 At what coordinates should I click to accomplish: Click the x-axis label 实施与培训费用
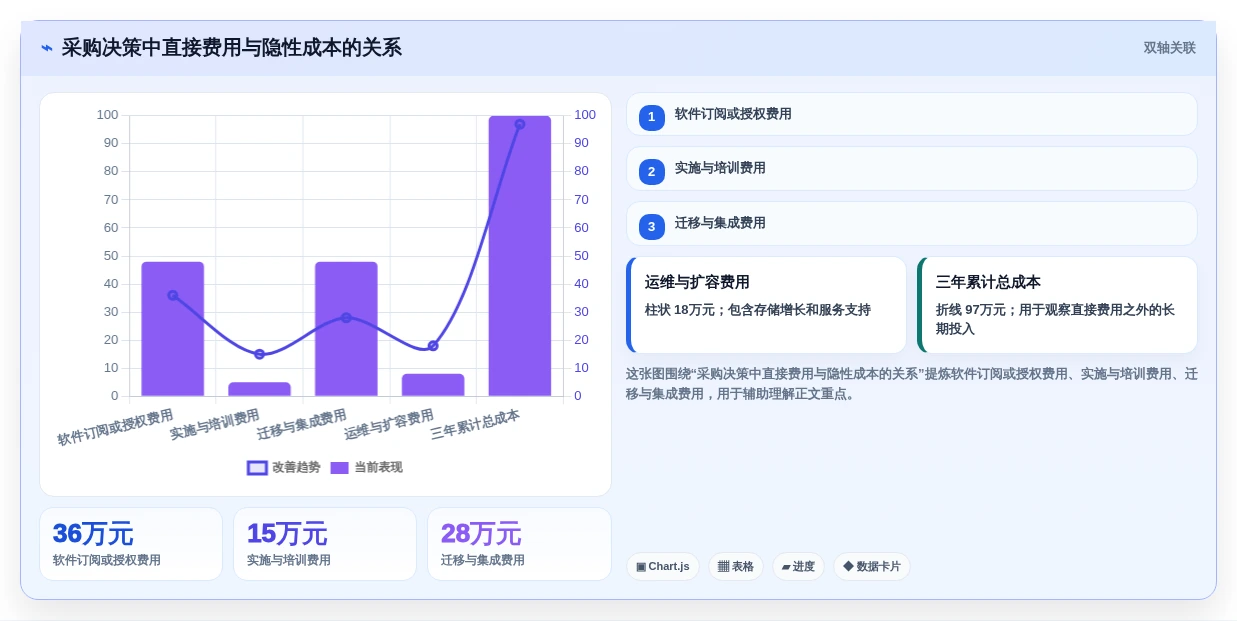point(215,425)
